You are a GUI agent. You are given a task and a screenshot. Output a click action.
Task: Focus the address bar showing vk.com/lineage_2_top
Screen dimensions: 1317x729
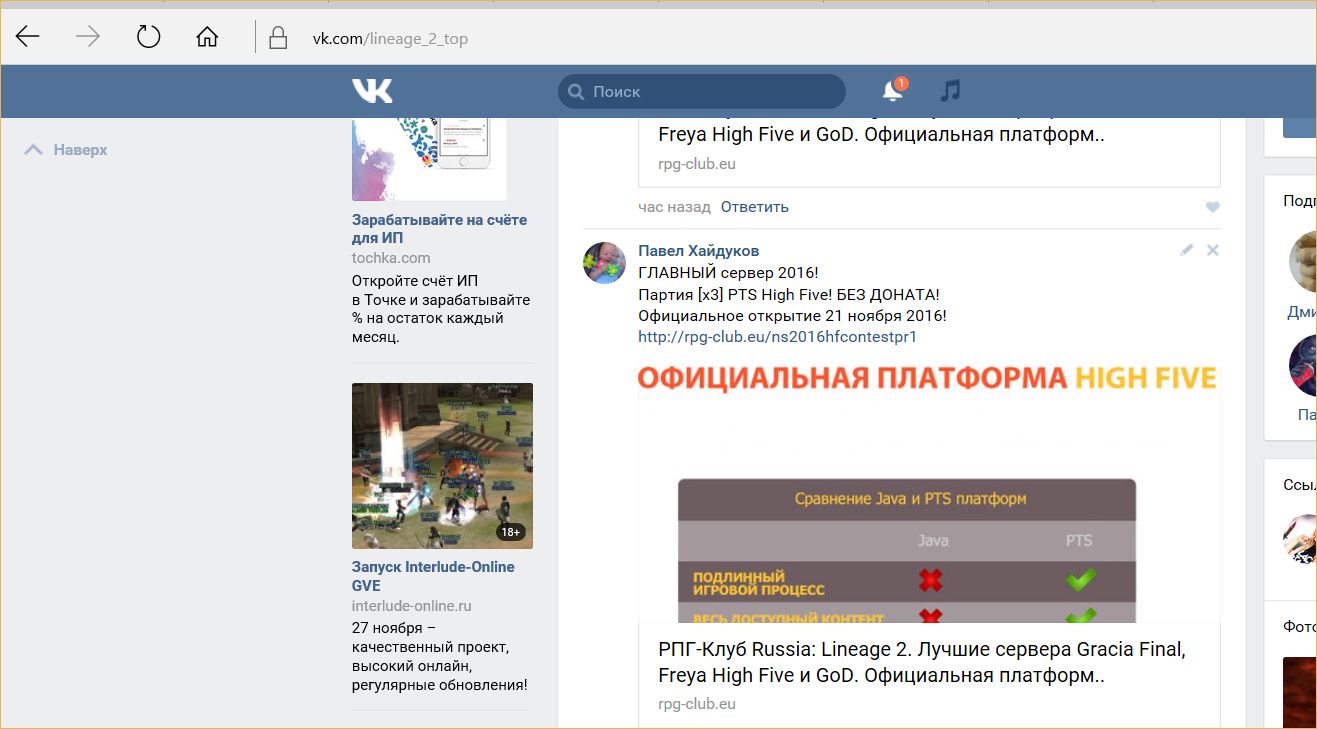(390, 39)
